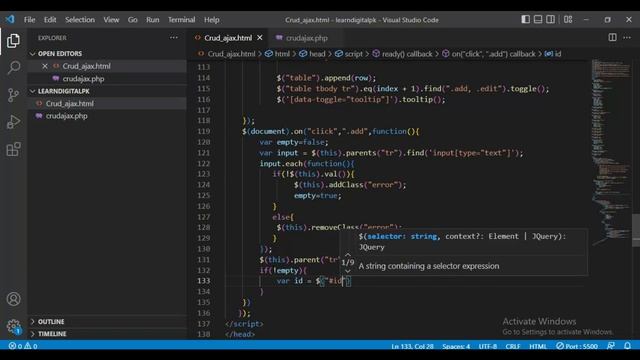Screen dimensions: 640x360
Task: Open the View menu
Action: 111,20
